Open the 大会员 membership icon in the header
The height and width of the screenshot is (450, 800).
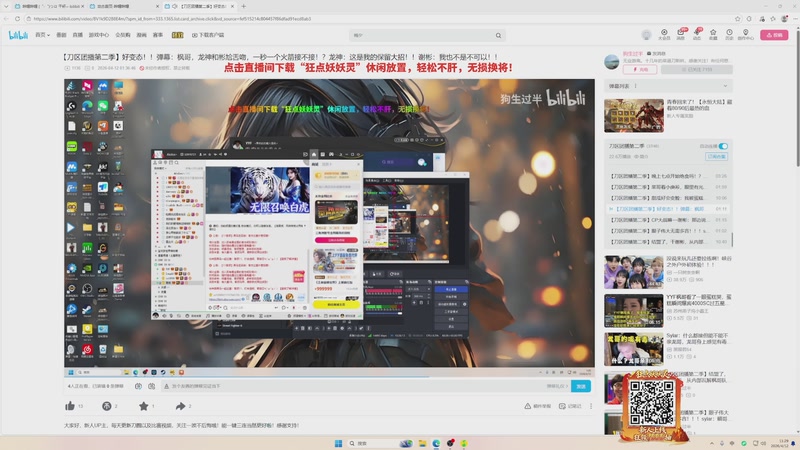tap(664, 34)
